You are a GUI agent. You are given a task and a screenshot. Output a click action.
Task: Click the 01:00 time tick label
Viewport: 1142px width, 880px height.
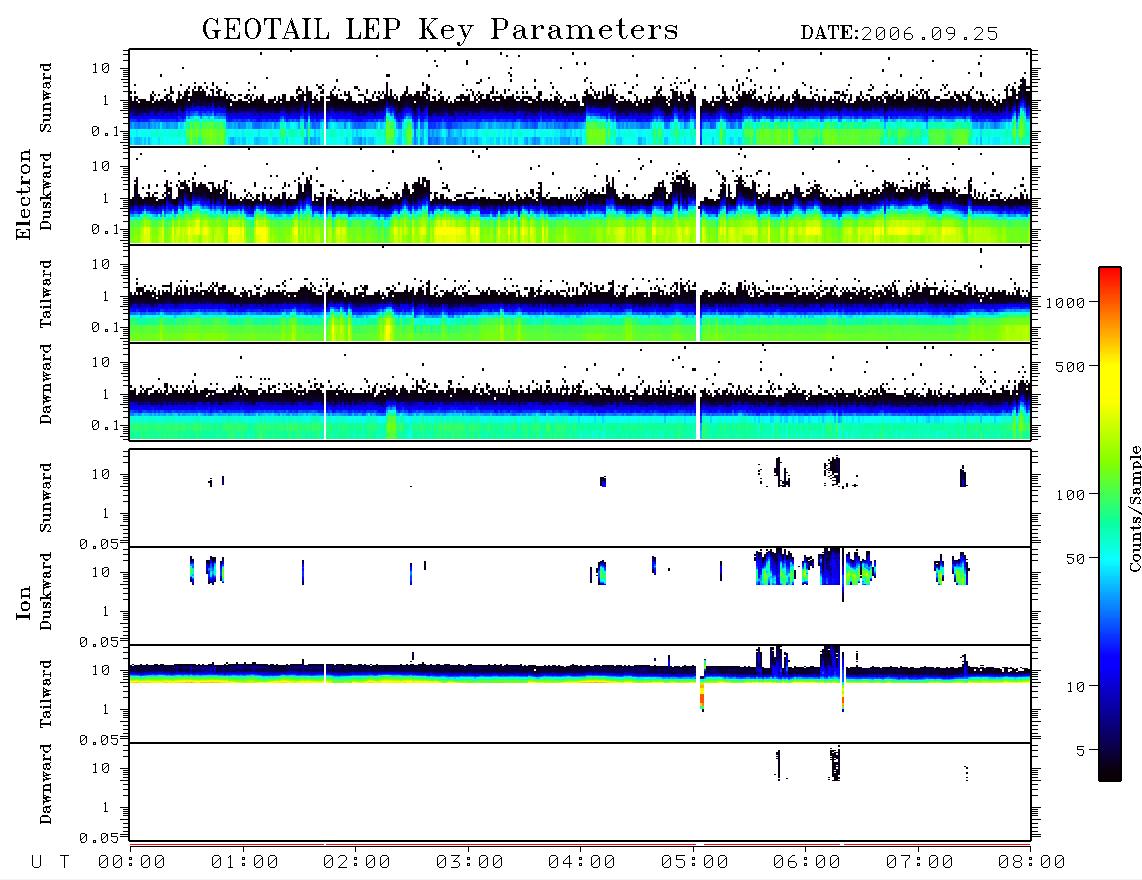(x=245, y=863)
